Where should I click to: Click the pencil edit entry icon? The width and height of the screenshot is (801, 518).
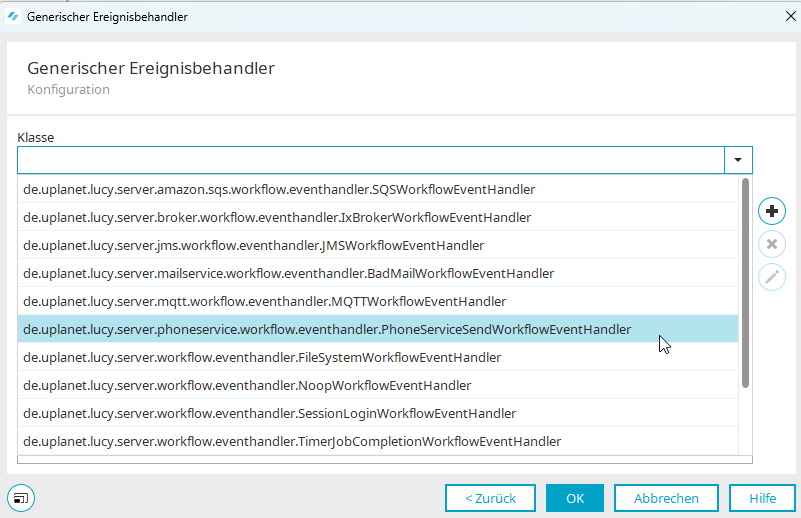coord(771,277)
